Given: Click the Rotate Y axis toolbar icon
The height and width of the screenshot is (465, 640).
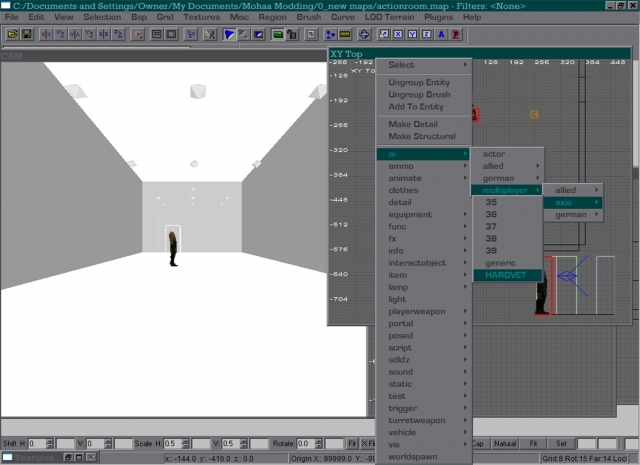Looking at the screenshot, I should tap(89, 34).
